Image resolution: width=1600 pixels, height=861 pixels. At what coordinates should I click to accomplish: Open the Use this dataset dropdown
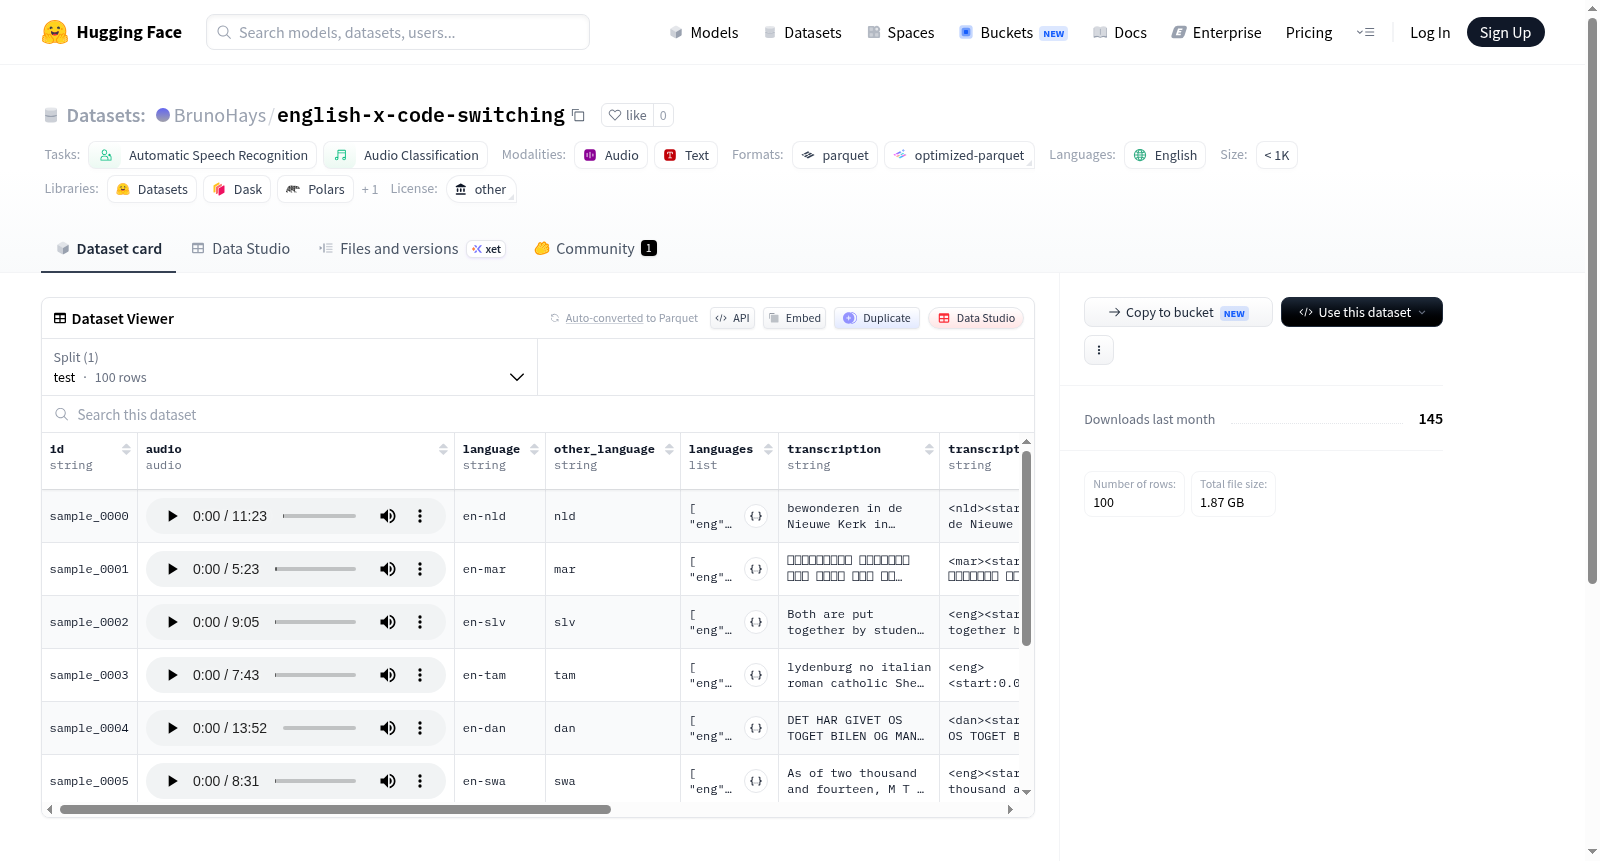pyautogui.click(x=1362, y=312)
